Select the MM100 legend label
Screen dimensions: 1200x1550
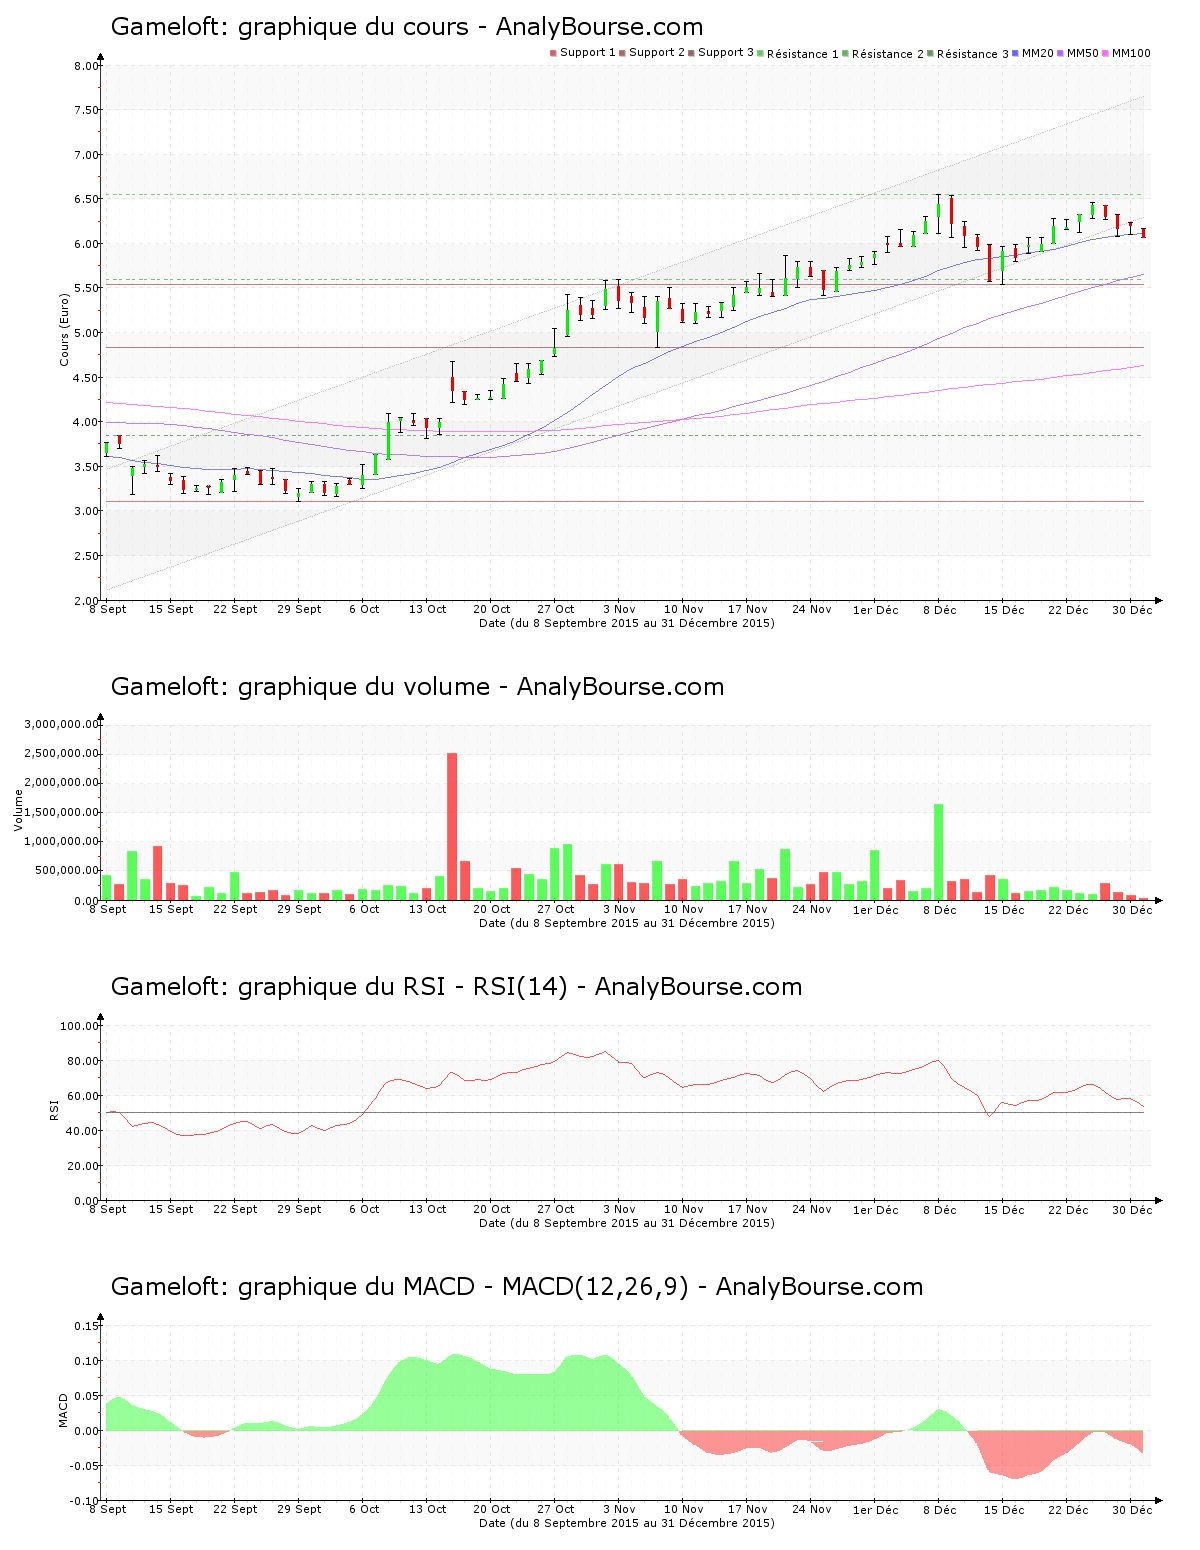(x=1131, y=53)
